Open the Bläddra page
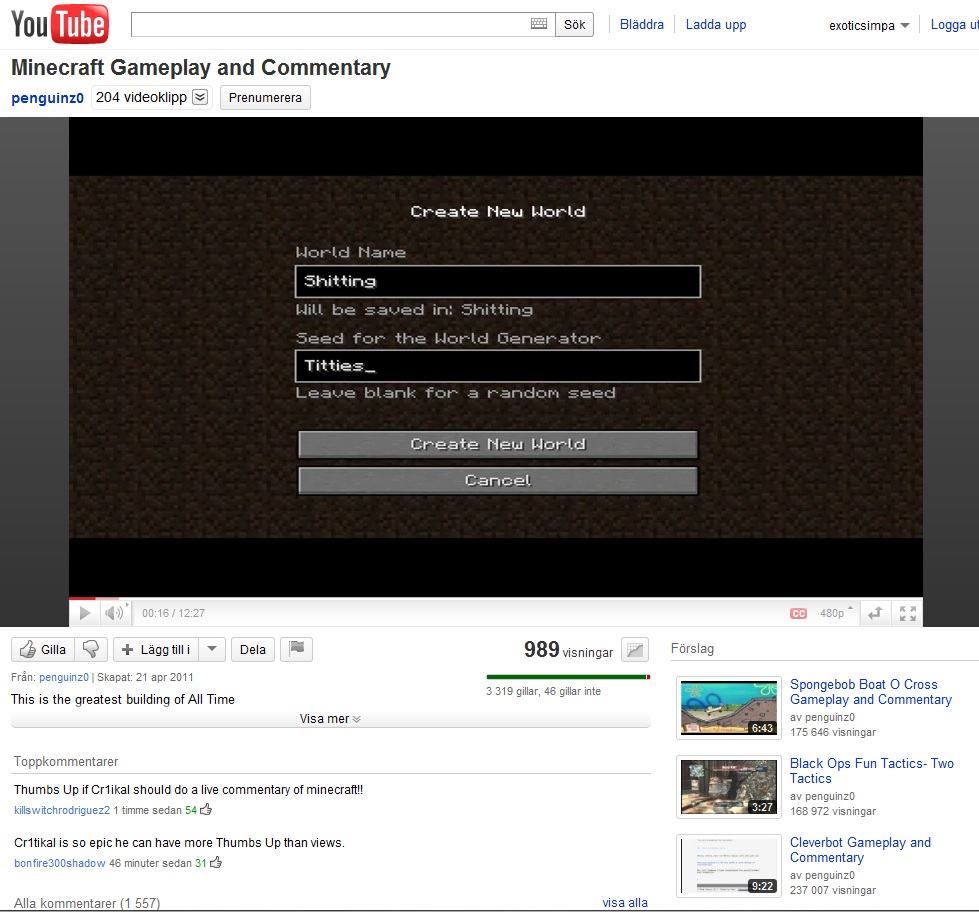 tap(642, 24)
